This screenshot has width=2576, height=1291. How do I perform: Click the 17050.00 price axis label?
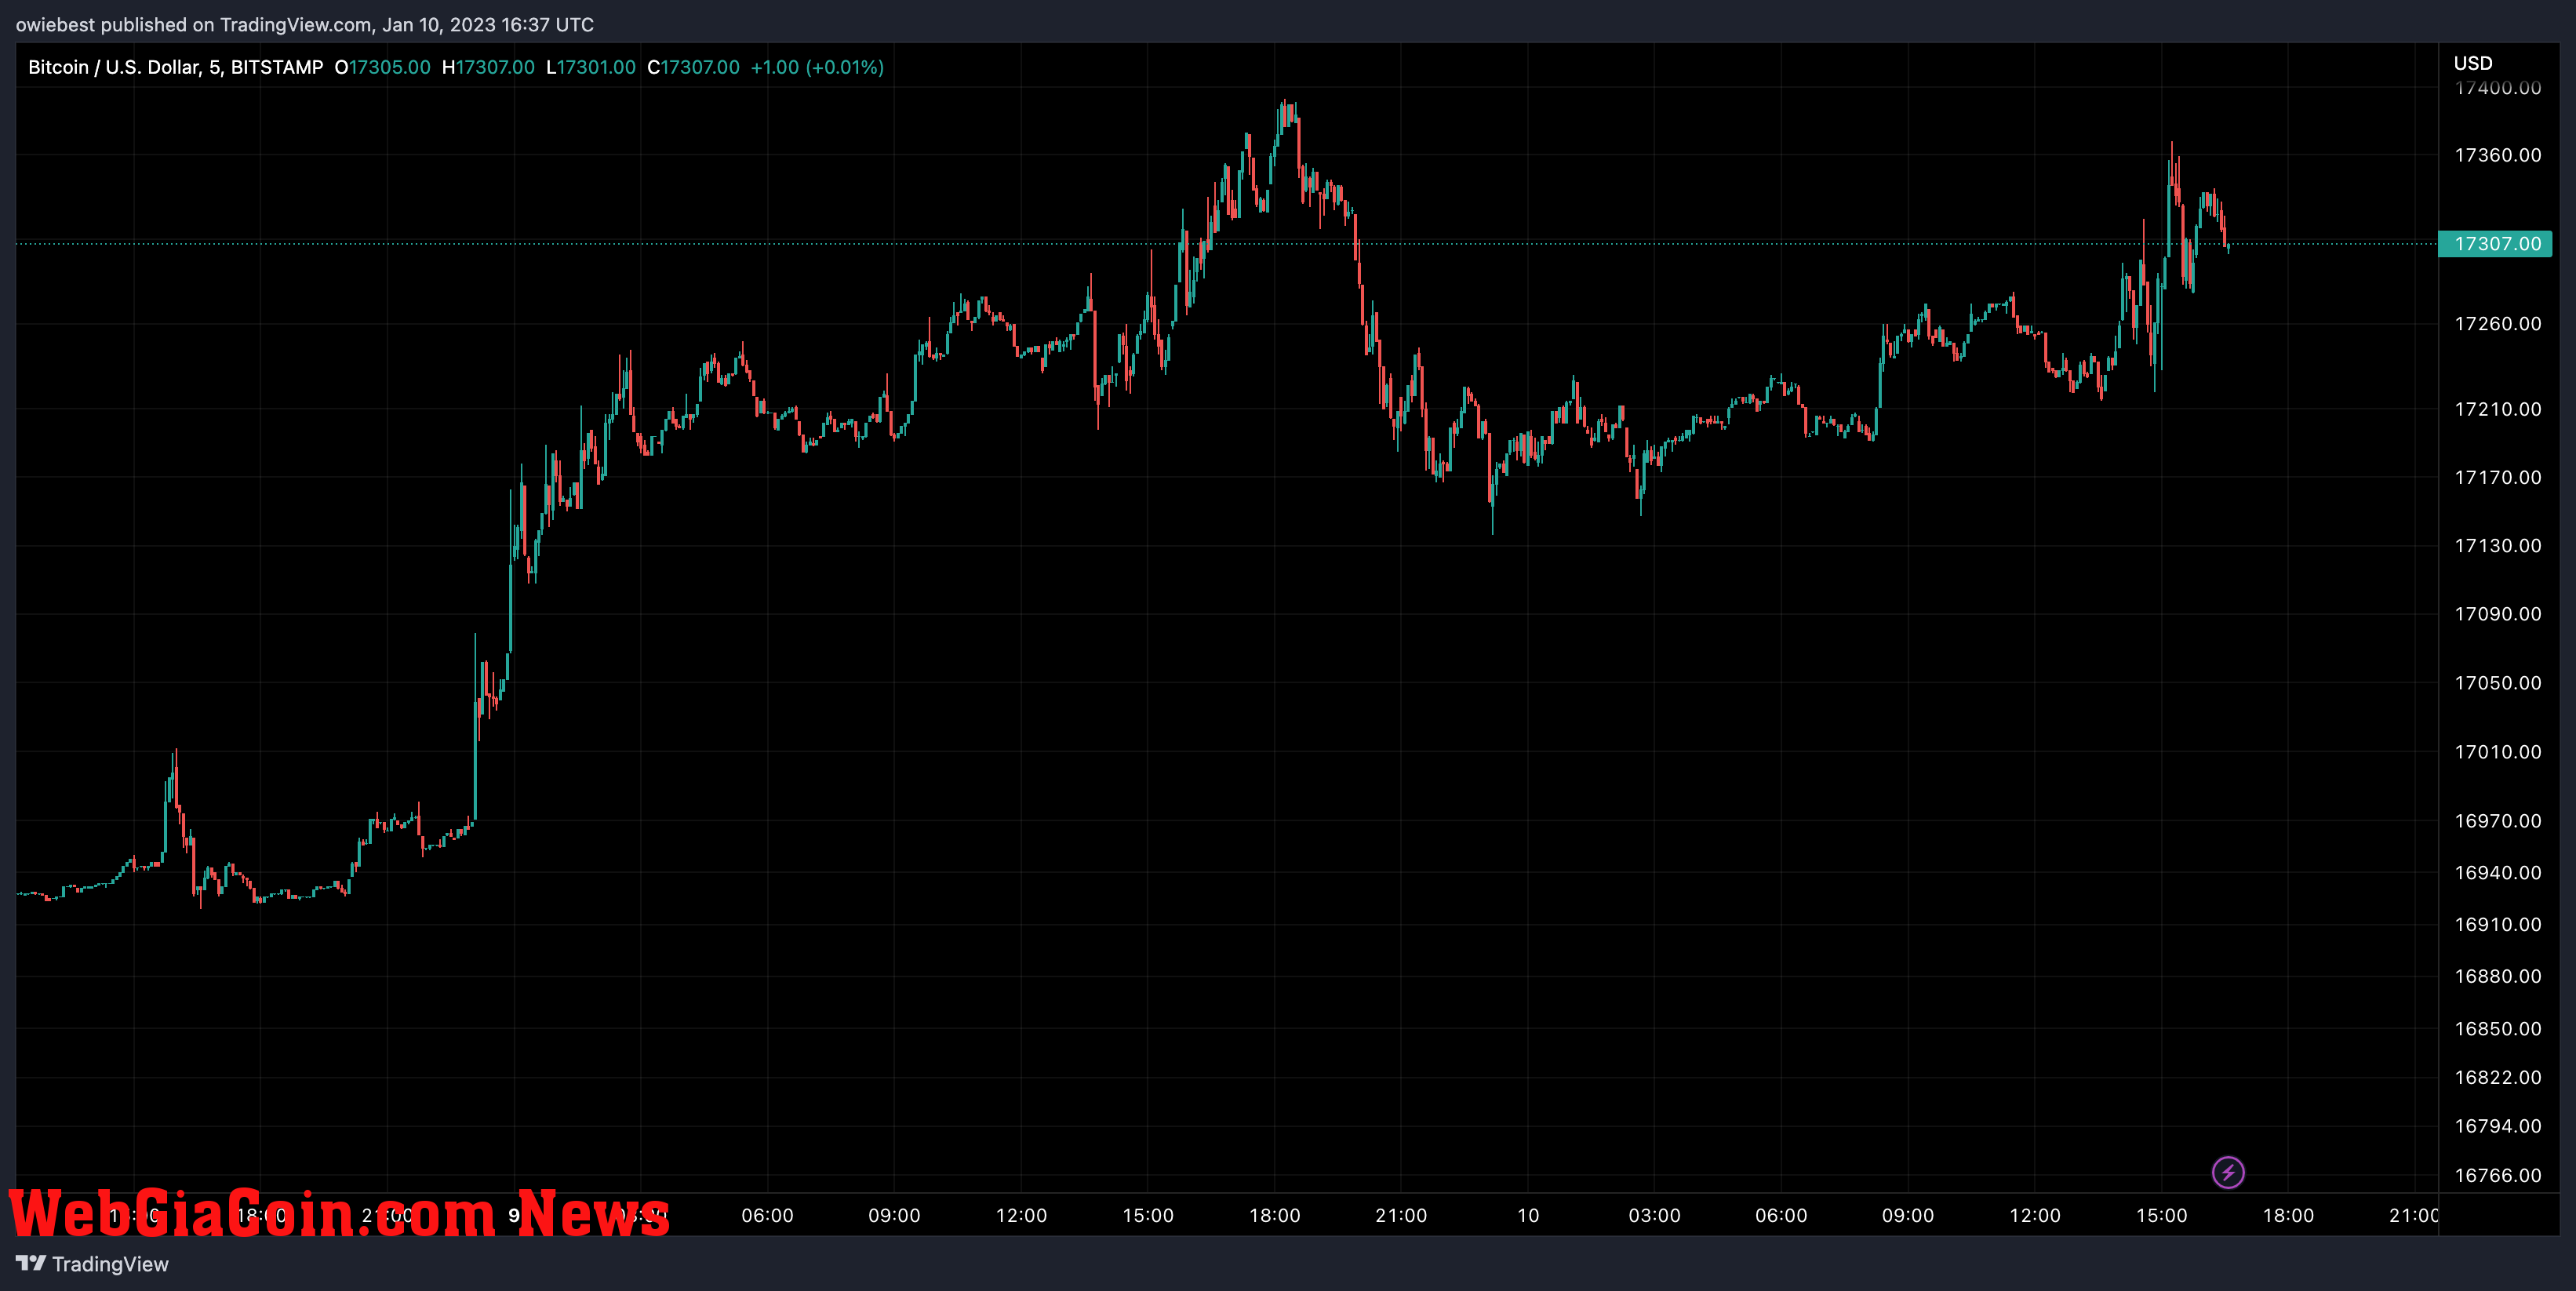2497,683
